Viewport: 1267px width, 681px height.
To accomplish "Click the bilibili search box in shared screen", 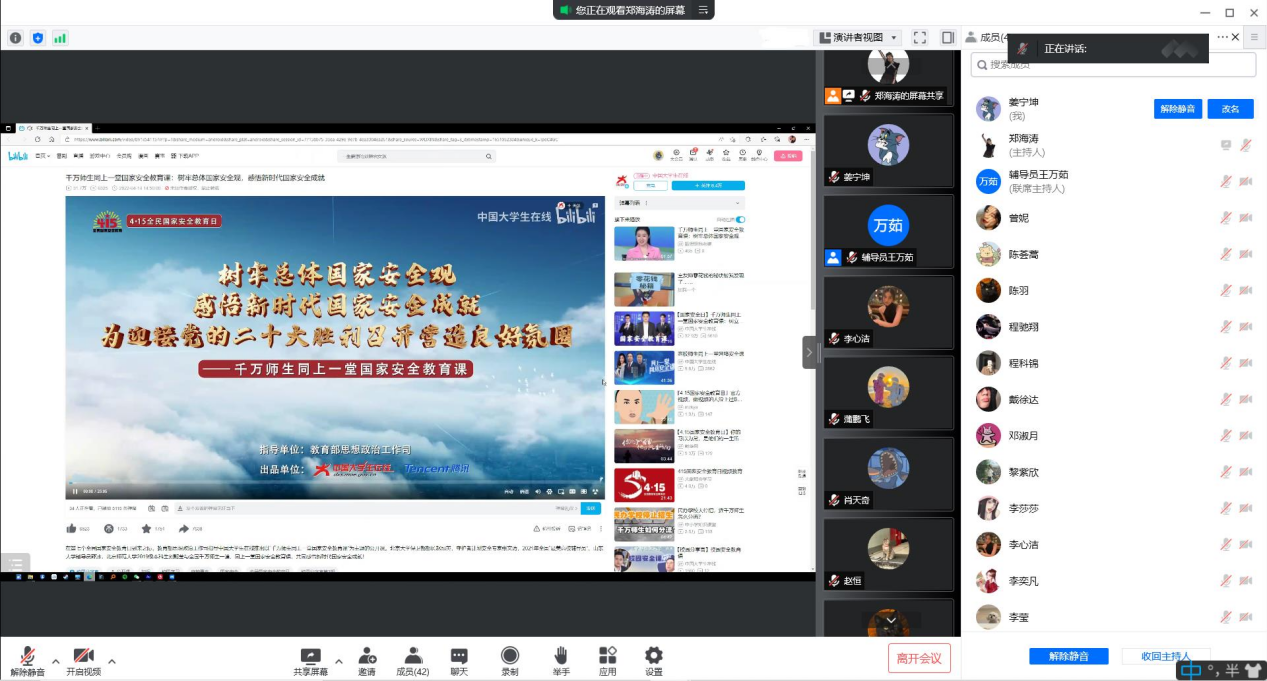I will [418, 156].
